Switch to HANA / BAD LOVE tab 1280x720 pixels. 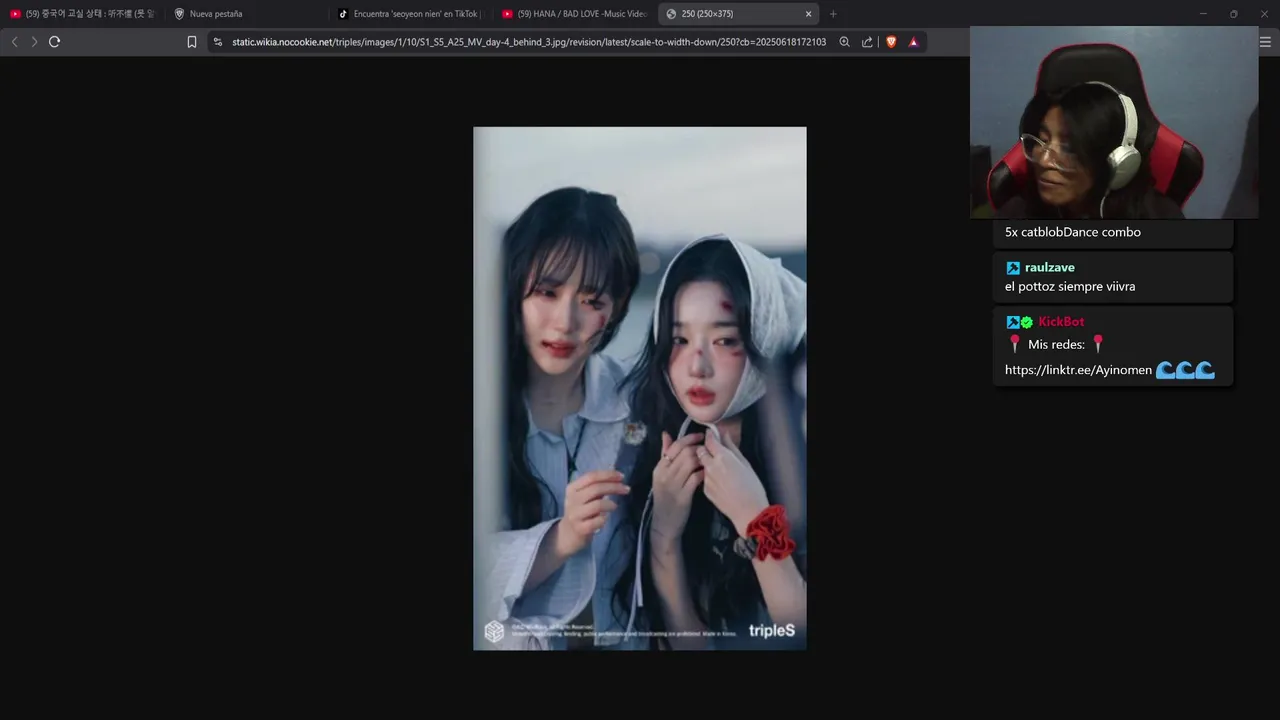click(x=573, y=14)
